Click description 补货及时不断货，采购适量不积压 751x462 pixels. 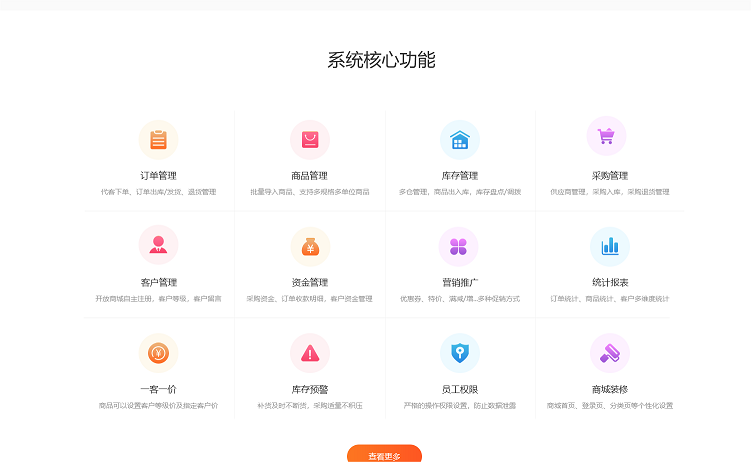(x=310, y=406)
